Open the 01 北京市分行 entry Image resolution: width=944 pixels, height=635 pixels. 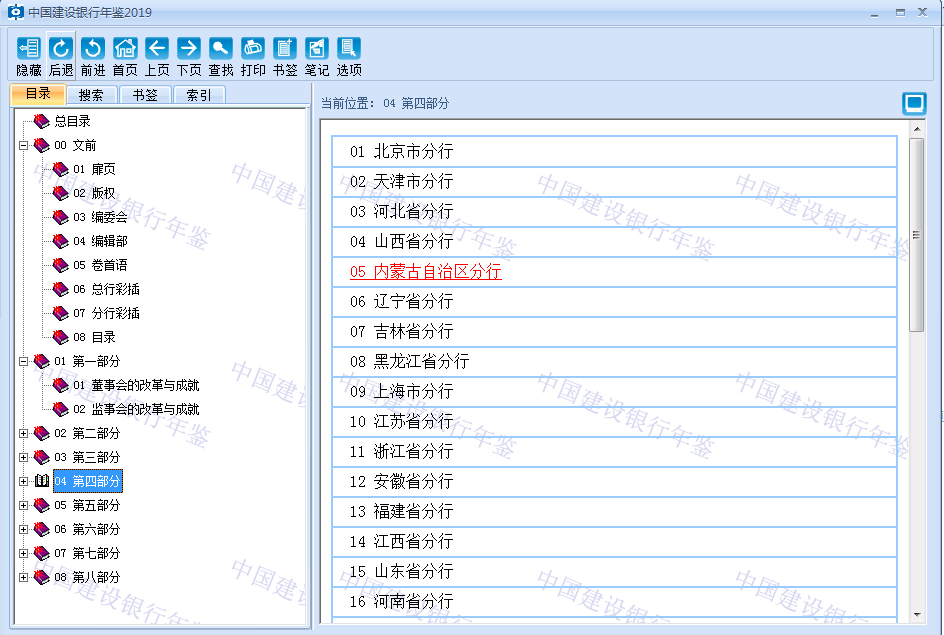(614, 152)
